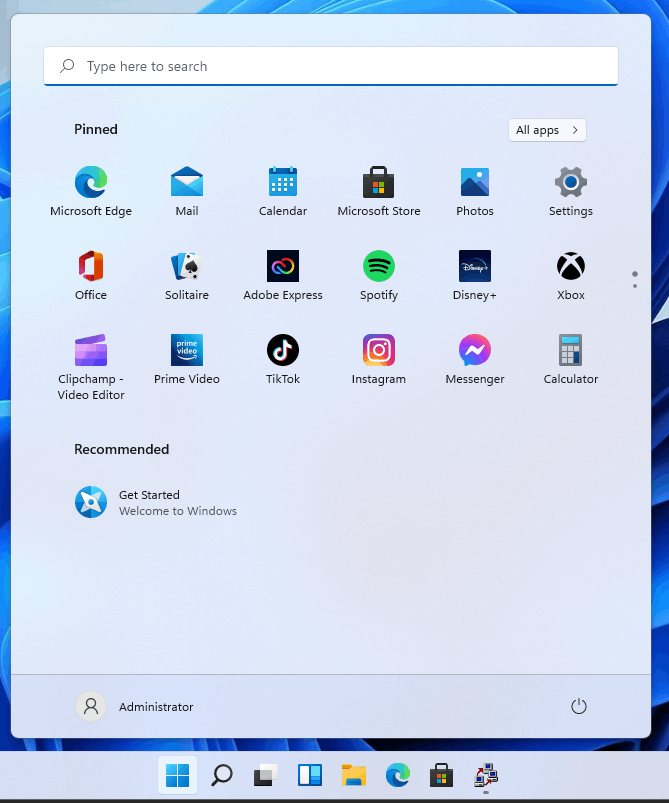Open Solitaire card game
This screenshot has width=669, height=803.
[187, 276]
